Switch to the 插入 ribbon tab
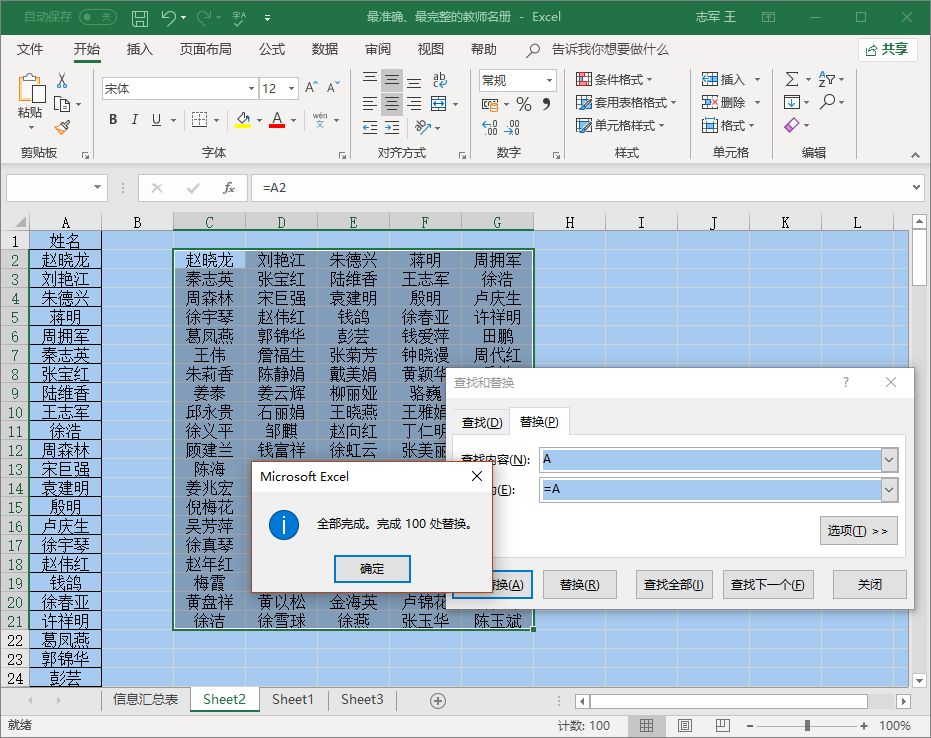Screen dimensions: 931x738 point(140,49)
